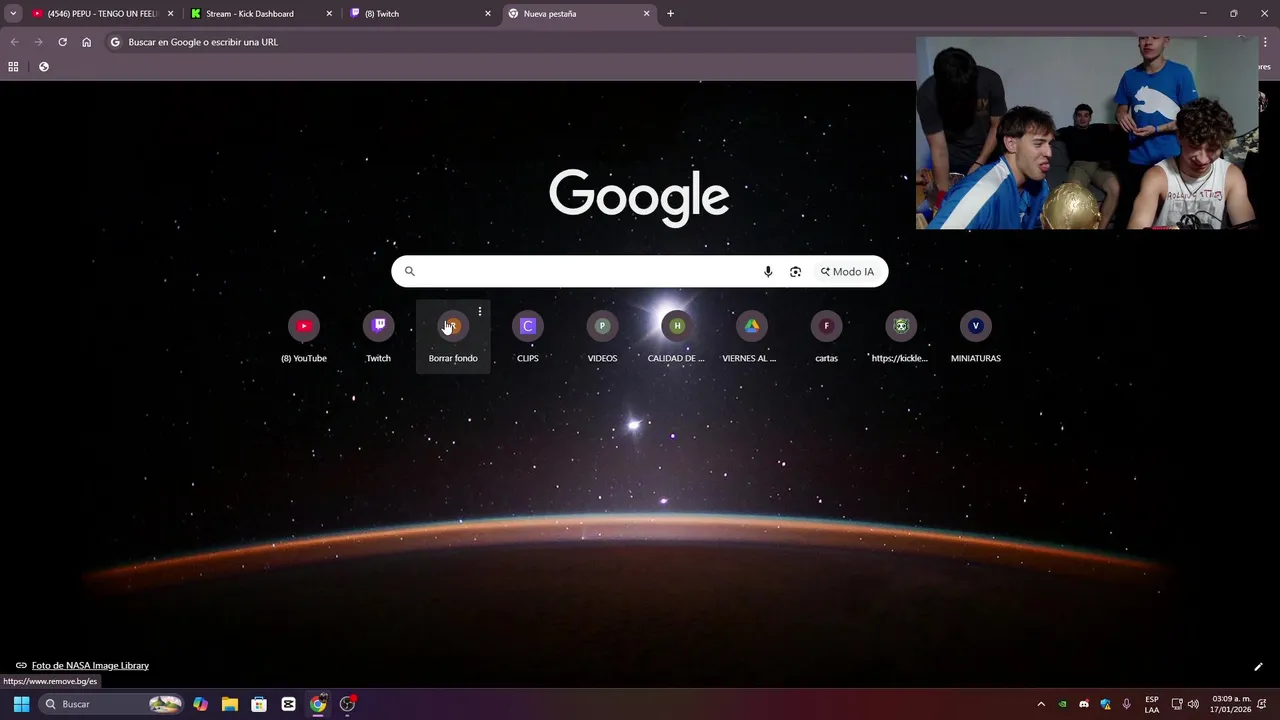Screen dimensions: 1280x720
Task: Click the magnifier icon in the Google search box
Action: [409, 271]
